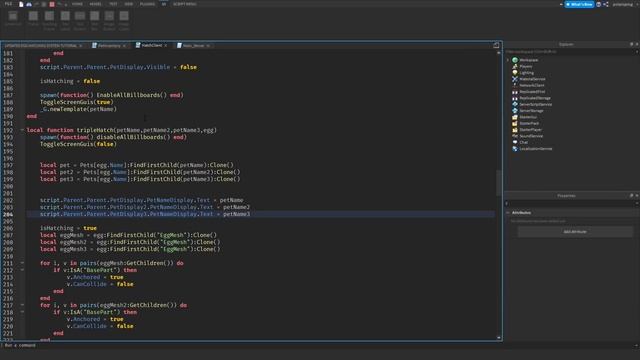Click the SoundService icon in Explorer

[515, 136]
